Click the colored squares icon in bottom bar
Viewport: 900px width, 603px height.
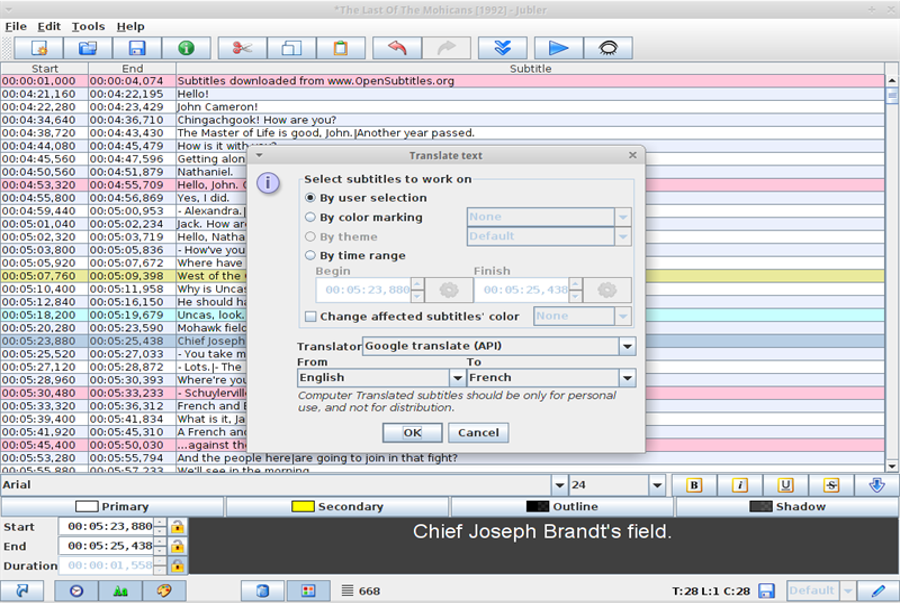click(308, 590)
